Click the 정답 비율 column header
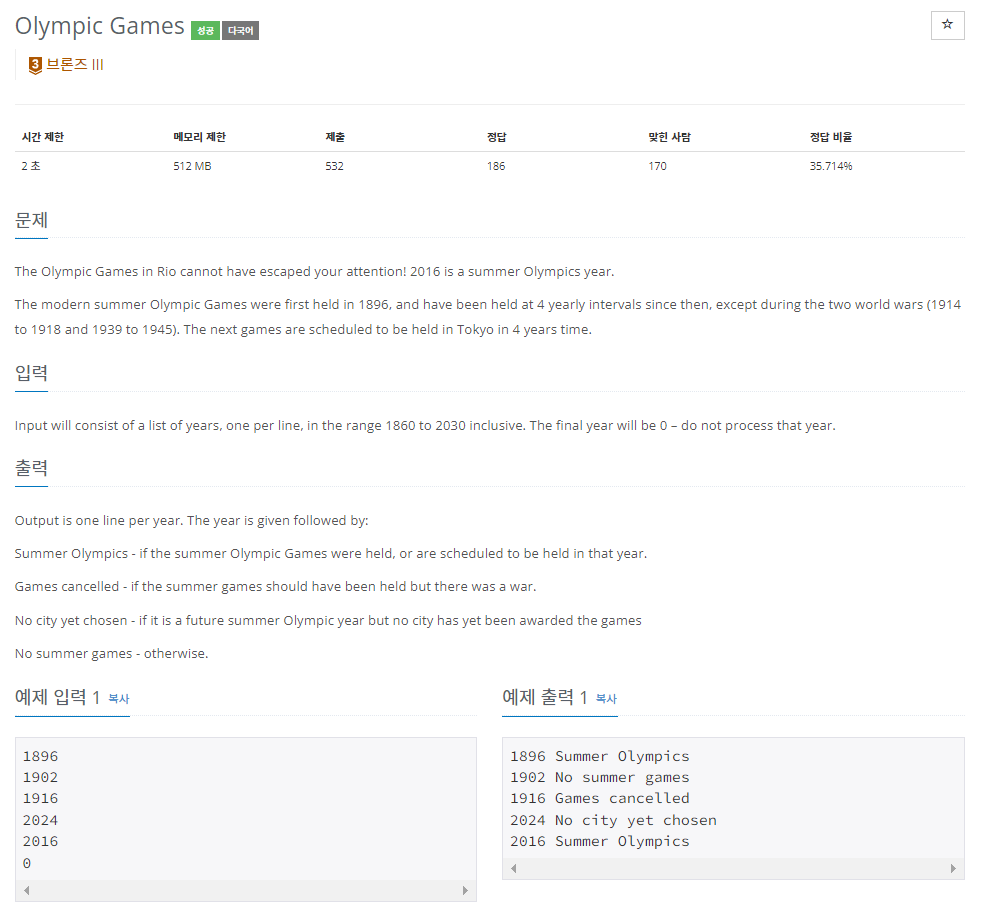The height and width of the screenshot is (916, 986). [831, 137]
